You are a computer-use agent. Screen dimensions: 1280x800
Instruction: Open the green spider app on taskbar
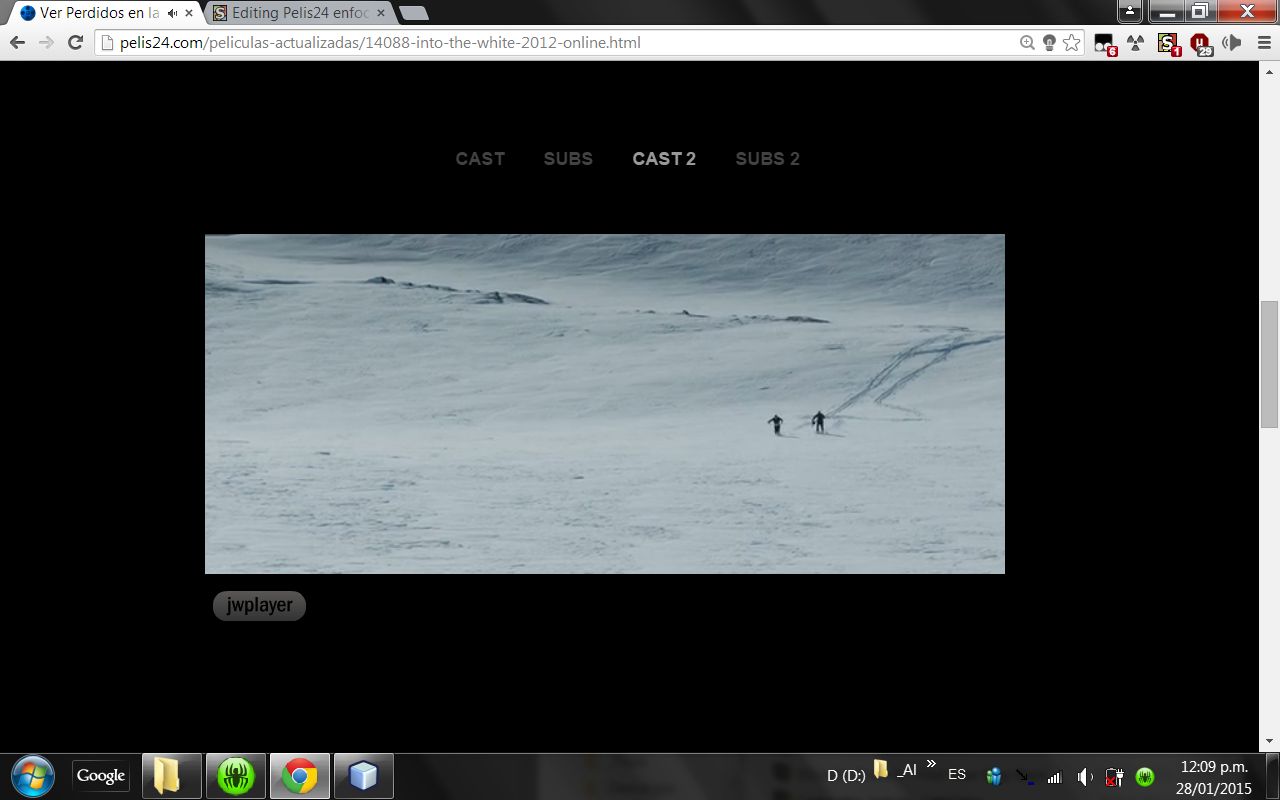pyautogui.click(x=235, y=776)
